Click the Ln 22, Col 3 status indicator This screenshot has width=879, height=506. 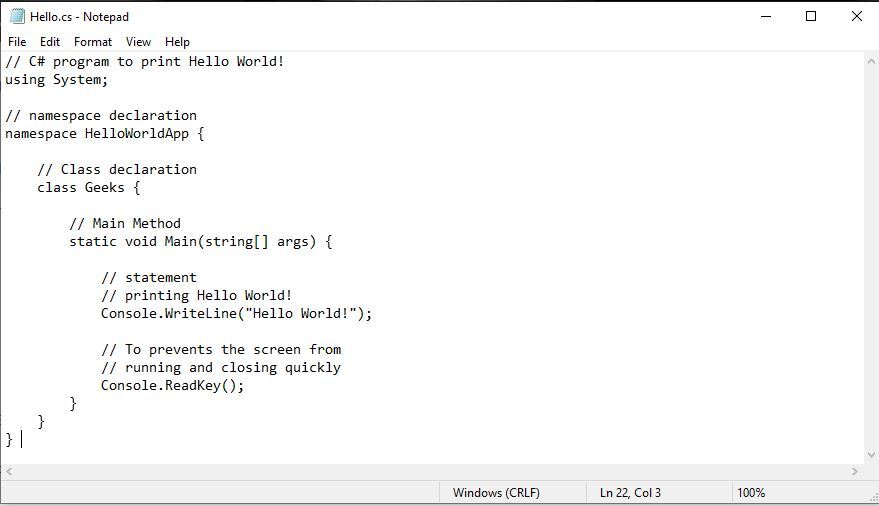[x=630, y=493]
